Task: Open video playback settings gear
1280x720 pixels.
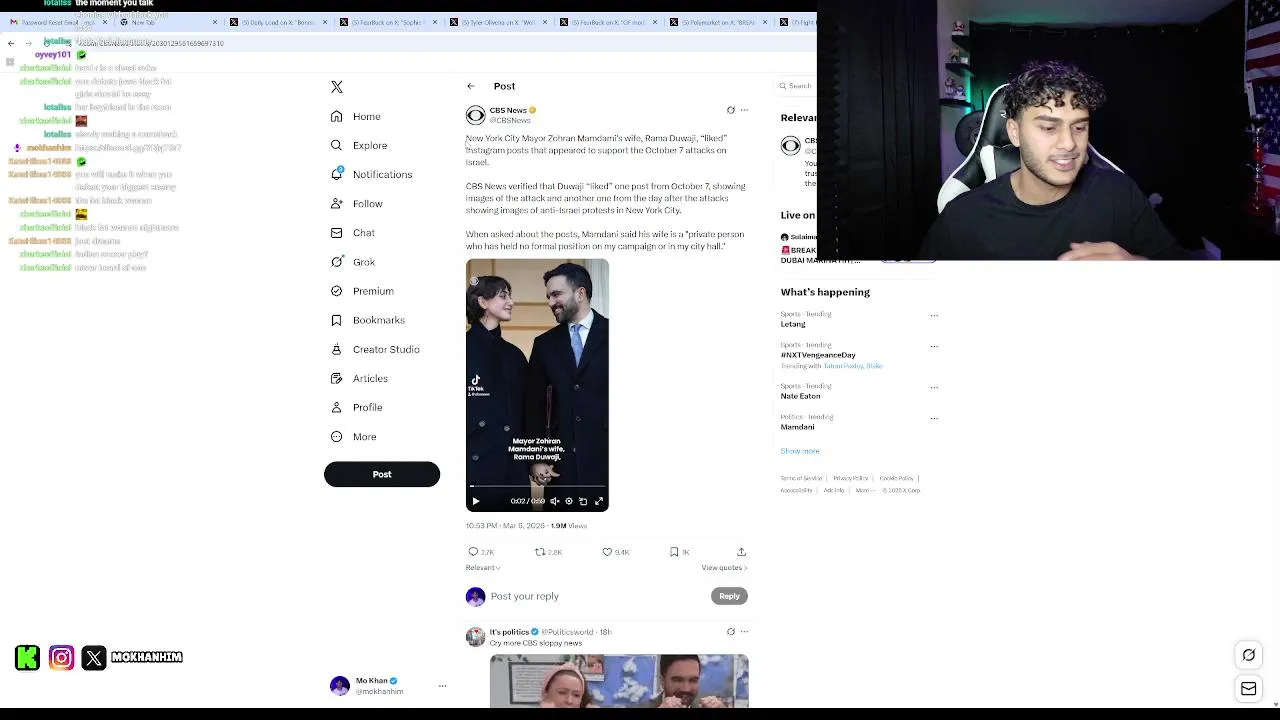Action: (x=569, y=501)
